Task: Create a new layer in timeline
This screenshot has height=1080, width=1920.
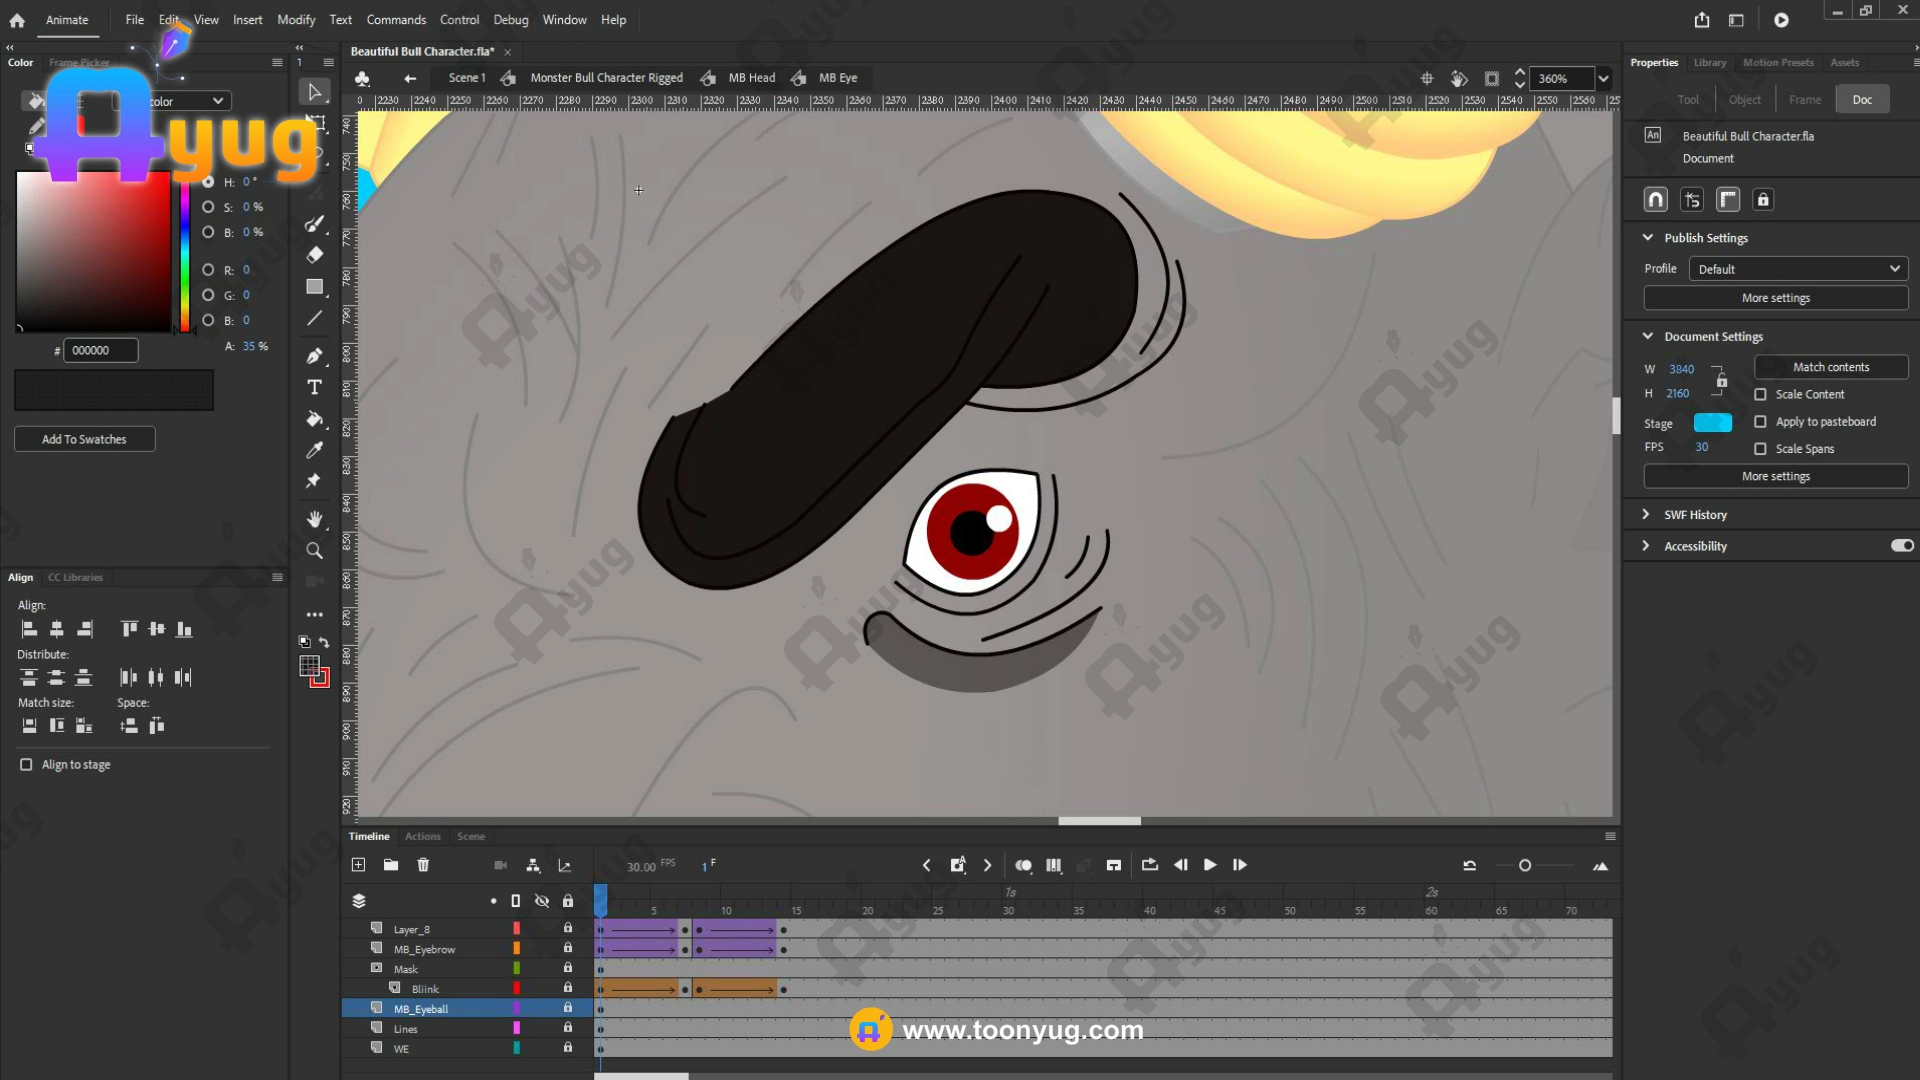Action: pos(359,865)
